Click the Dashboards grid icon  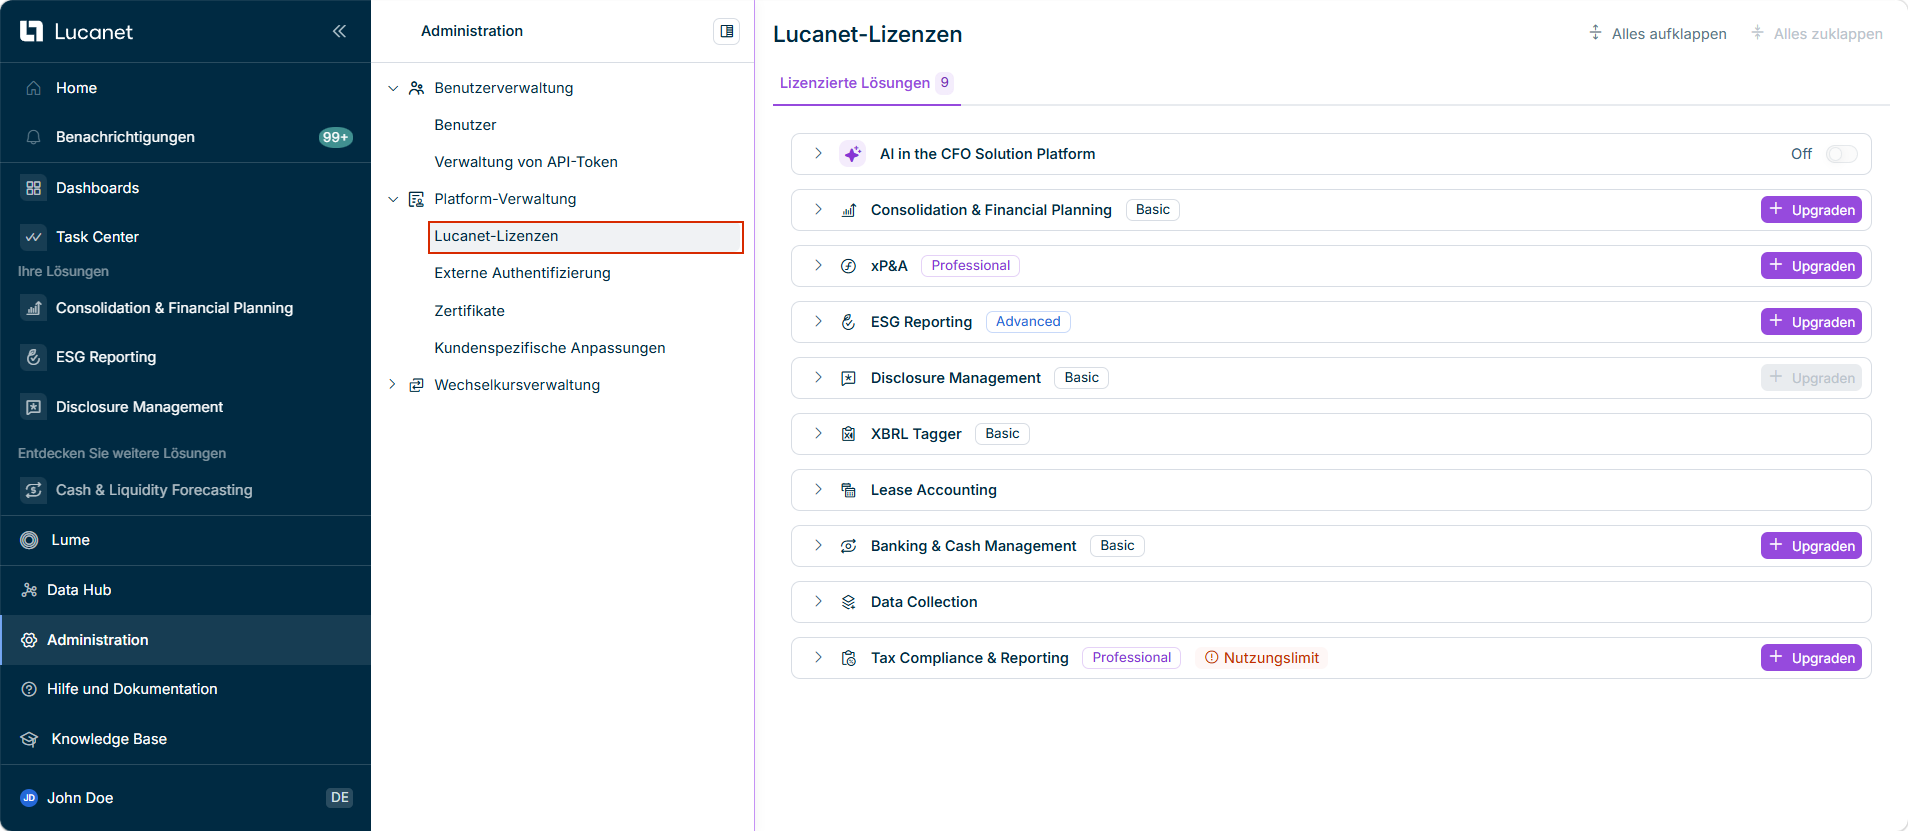click(34, 188)
